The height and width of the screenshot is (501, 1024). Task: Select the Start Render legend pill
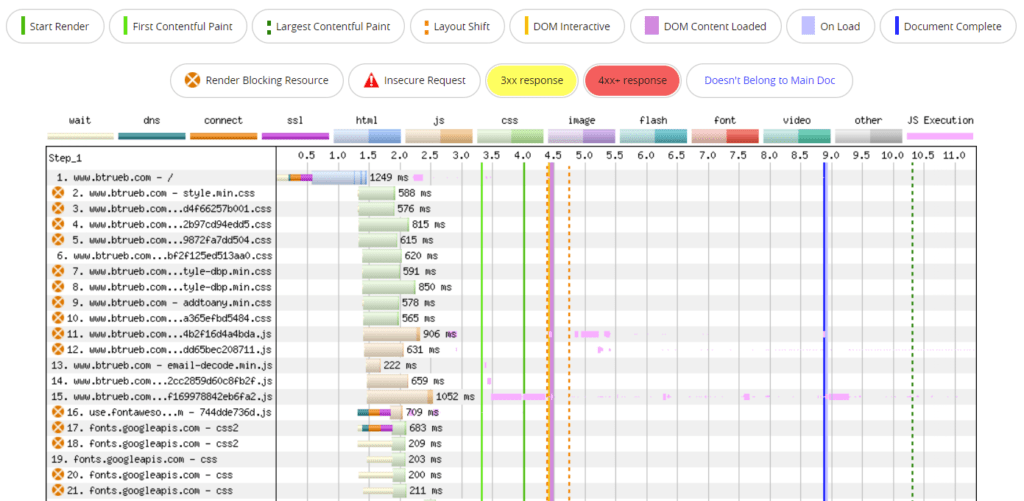[x=62, y=26]
